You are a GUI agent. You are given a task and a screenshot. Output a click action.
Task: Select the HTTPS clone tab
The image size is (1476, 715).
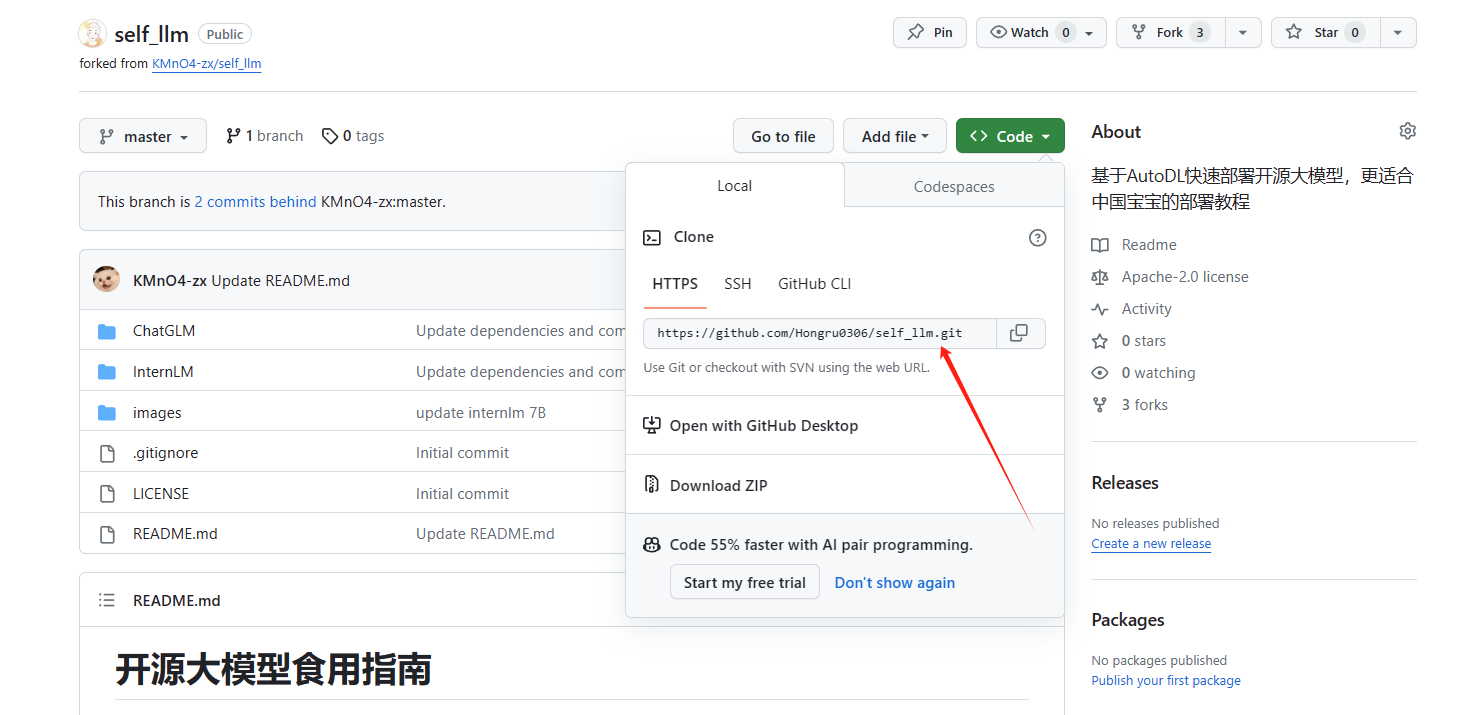[x=675, y=284]
